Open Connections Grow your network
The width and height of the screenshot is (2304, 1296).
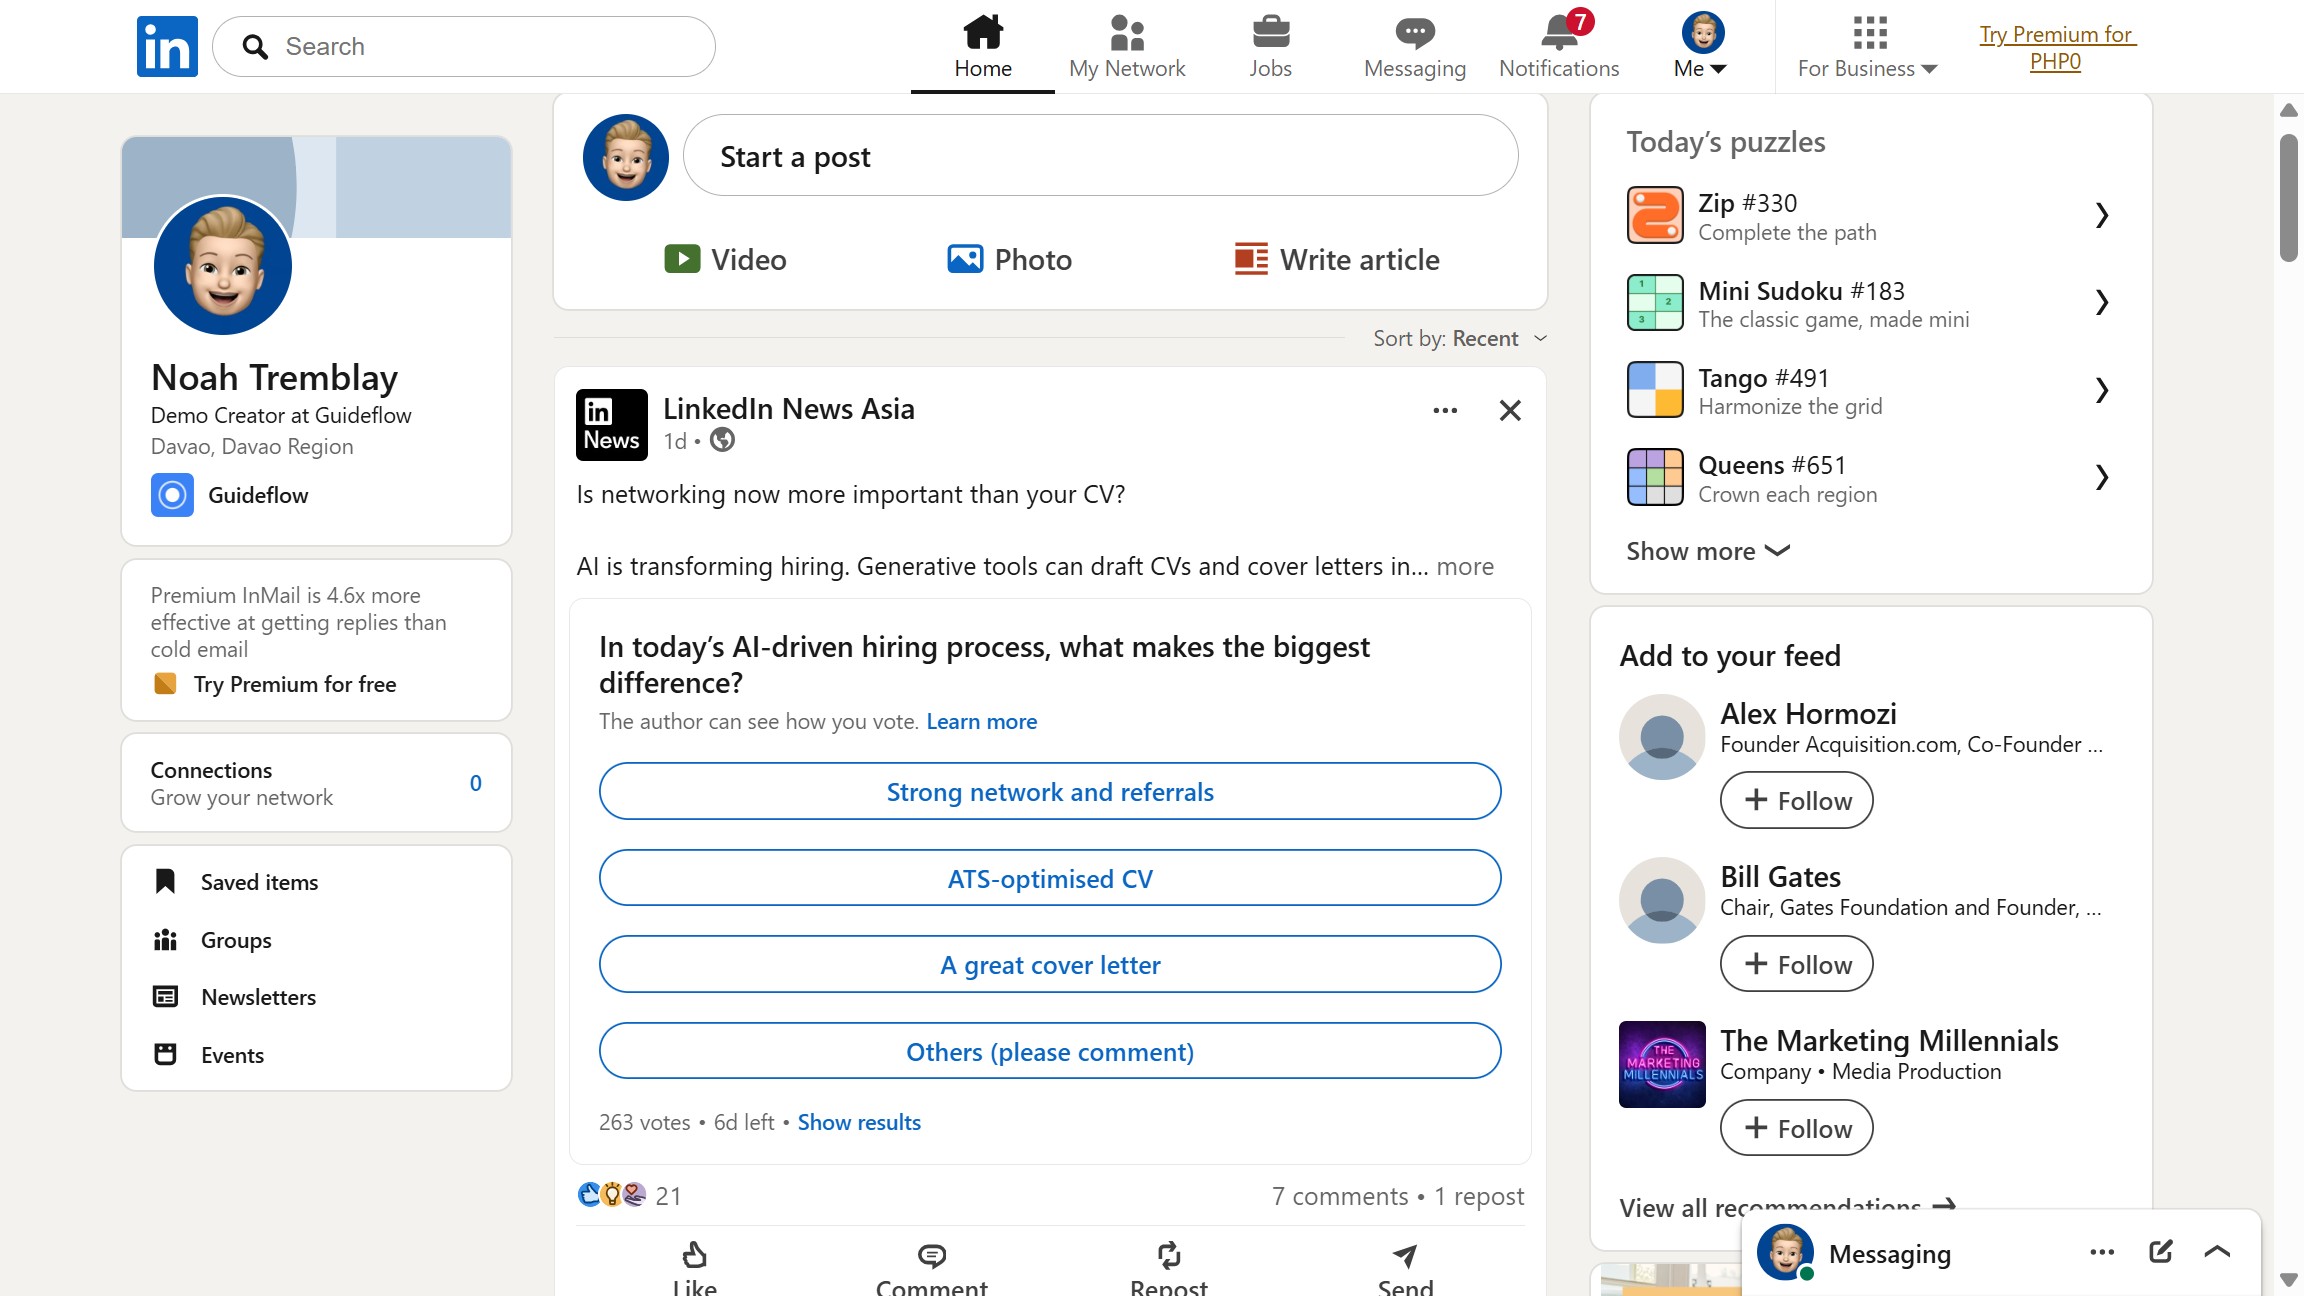coord(316,783)
